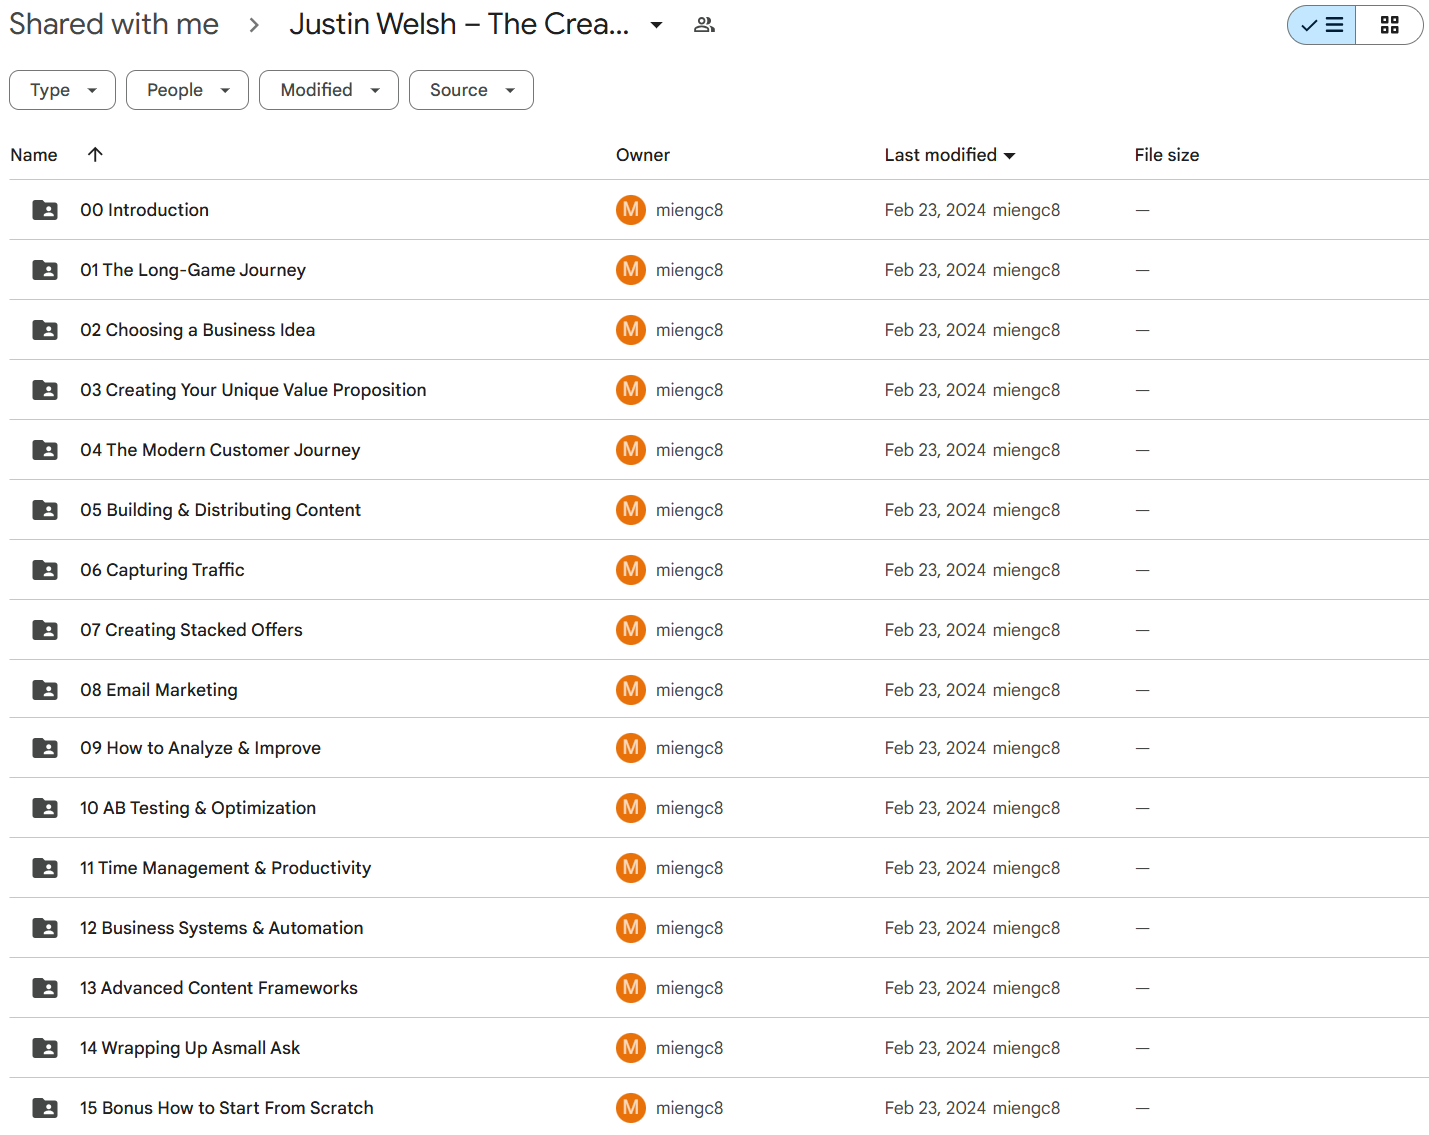Expand the Justin Welsh folder title dropdown arrow
The width and height of the screenshot is (1429, 1135).
[x=656, y=25]
